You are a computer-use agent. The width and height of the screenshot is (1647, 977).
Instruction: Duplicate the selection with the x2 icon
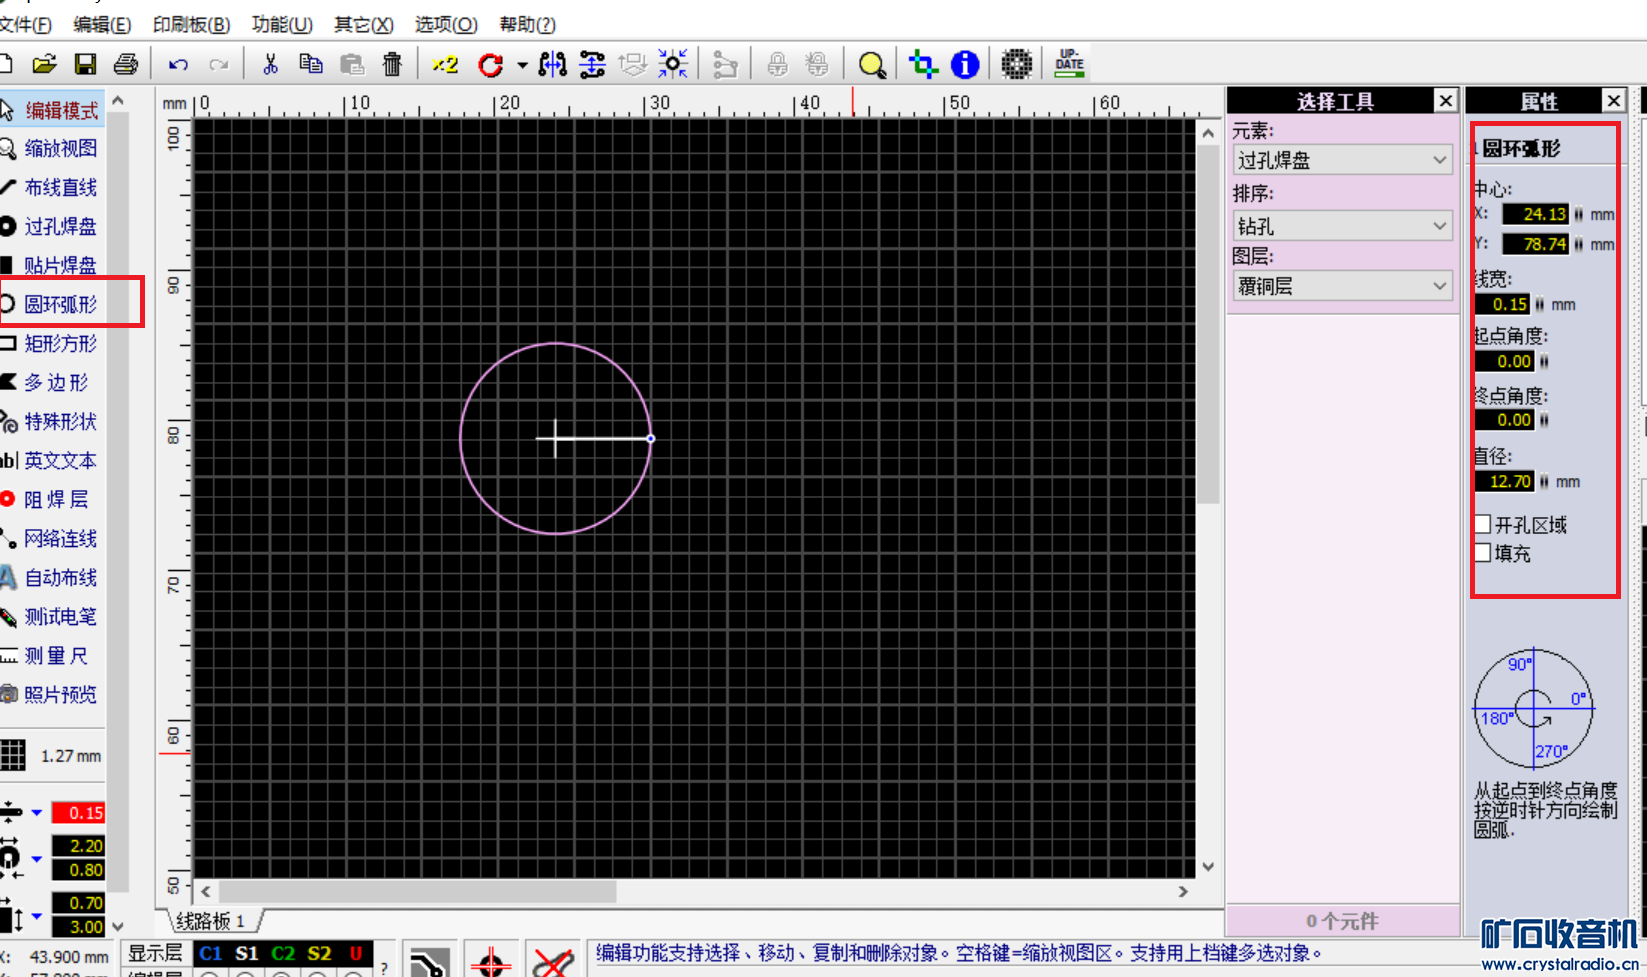pos(445,65)
